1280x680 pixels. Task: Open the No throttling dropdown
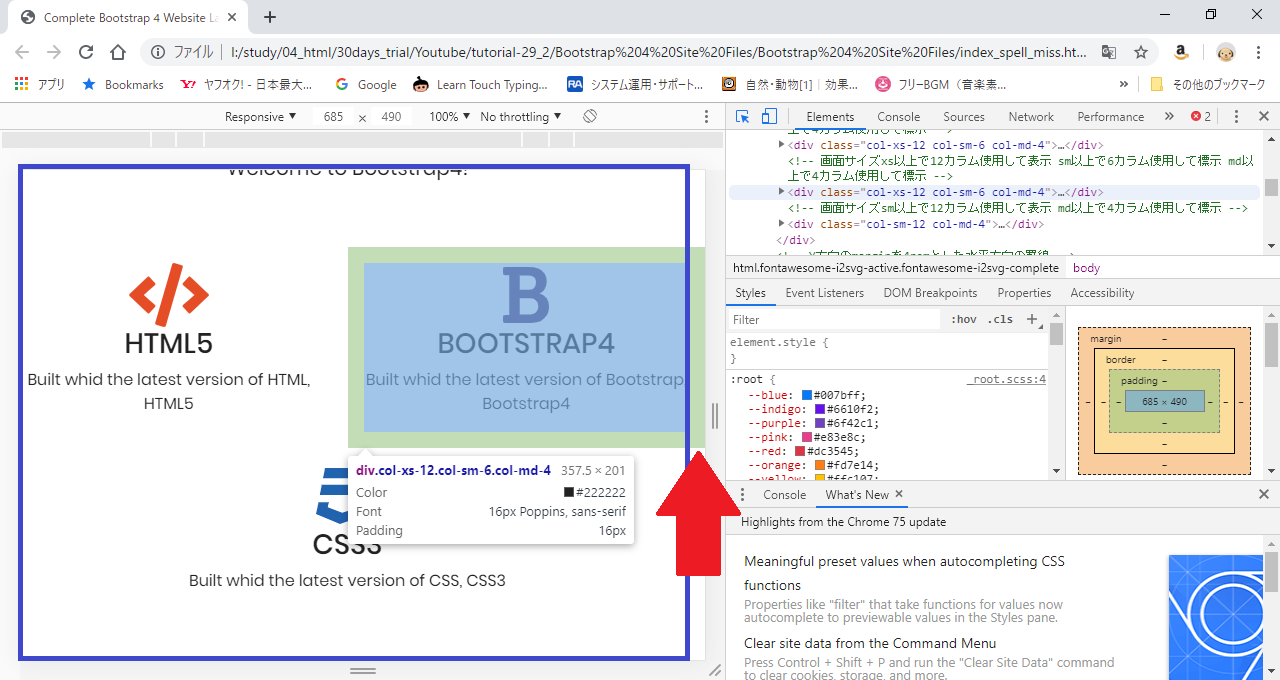(519, 117)
